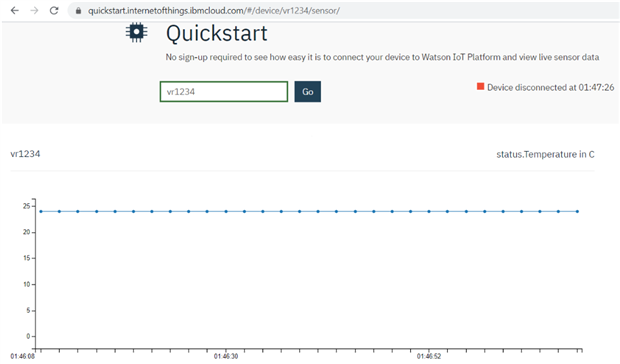Click the Quickstart chip logo icon
The image size is (620, 364).
[x=136, y=32]
